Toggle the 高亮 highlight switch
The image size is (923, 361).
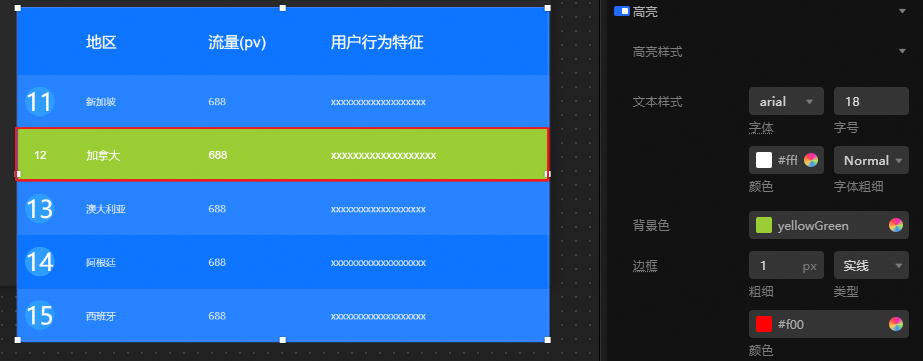(x=622, y=11)
